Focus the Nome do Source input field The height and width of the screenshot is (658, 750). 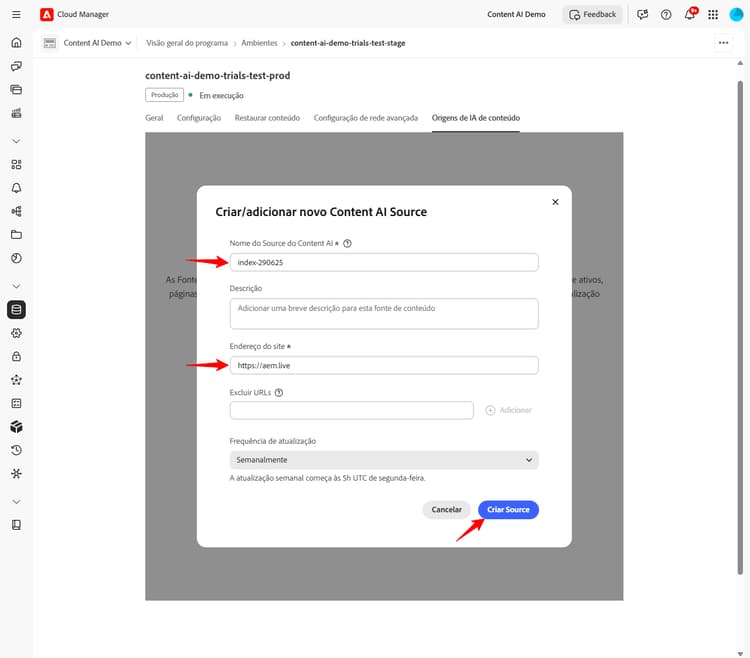click(x=384, y=263)
